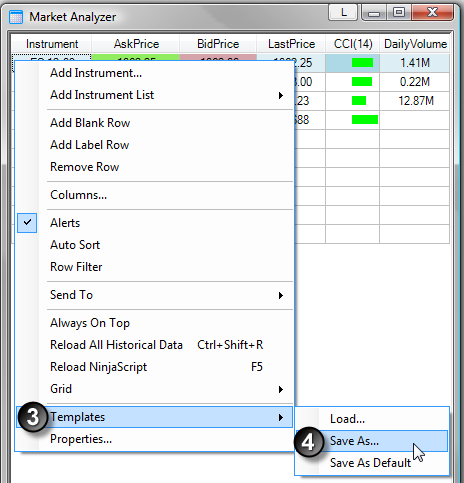This screenshot has width=464, height=483.
Task: Choose Save As Default template
Action: pyautogui.click(x=372, y=463)
